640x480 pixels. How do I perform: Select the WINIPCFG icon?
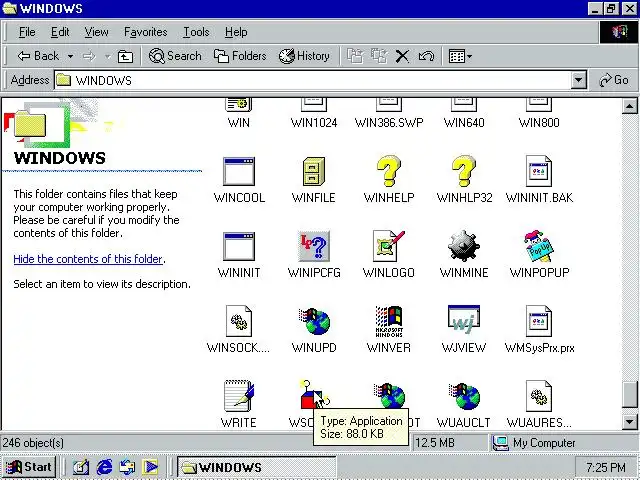[x=314, y=246]
